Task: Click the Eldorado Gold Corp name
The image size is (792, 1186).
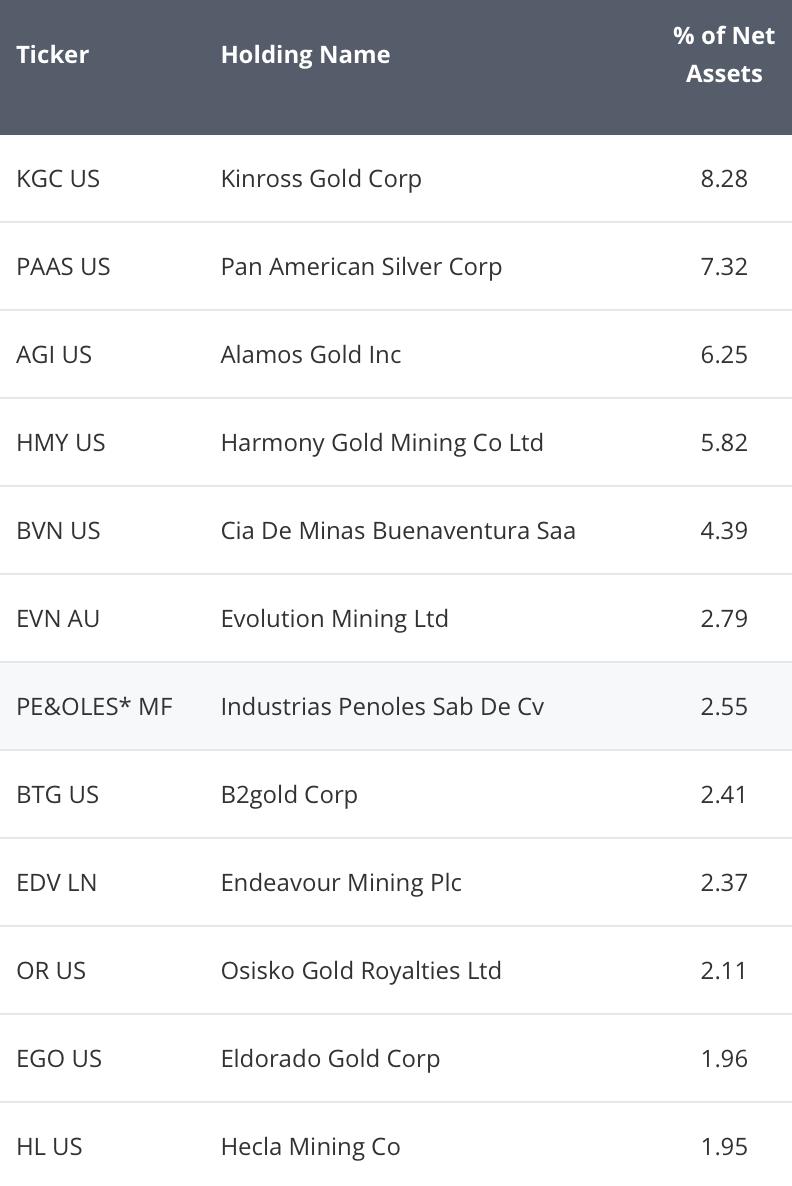Action: (x=330, y=1059)
